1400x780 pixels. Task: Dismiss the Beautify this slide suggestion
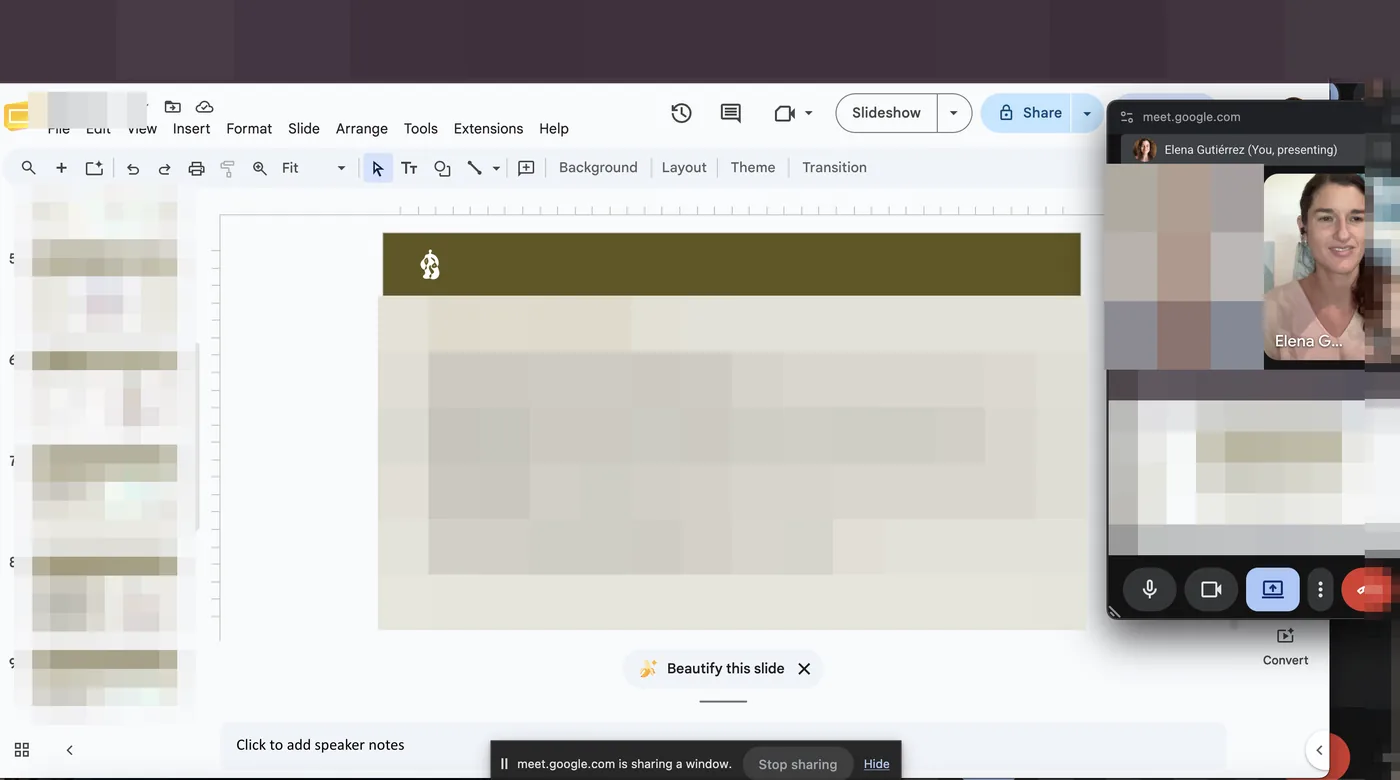tap(804, 669)
